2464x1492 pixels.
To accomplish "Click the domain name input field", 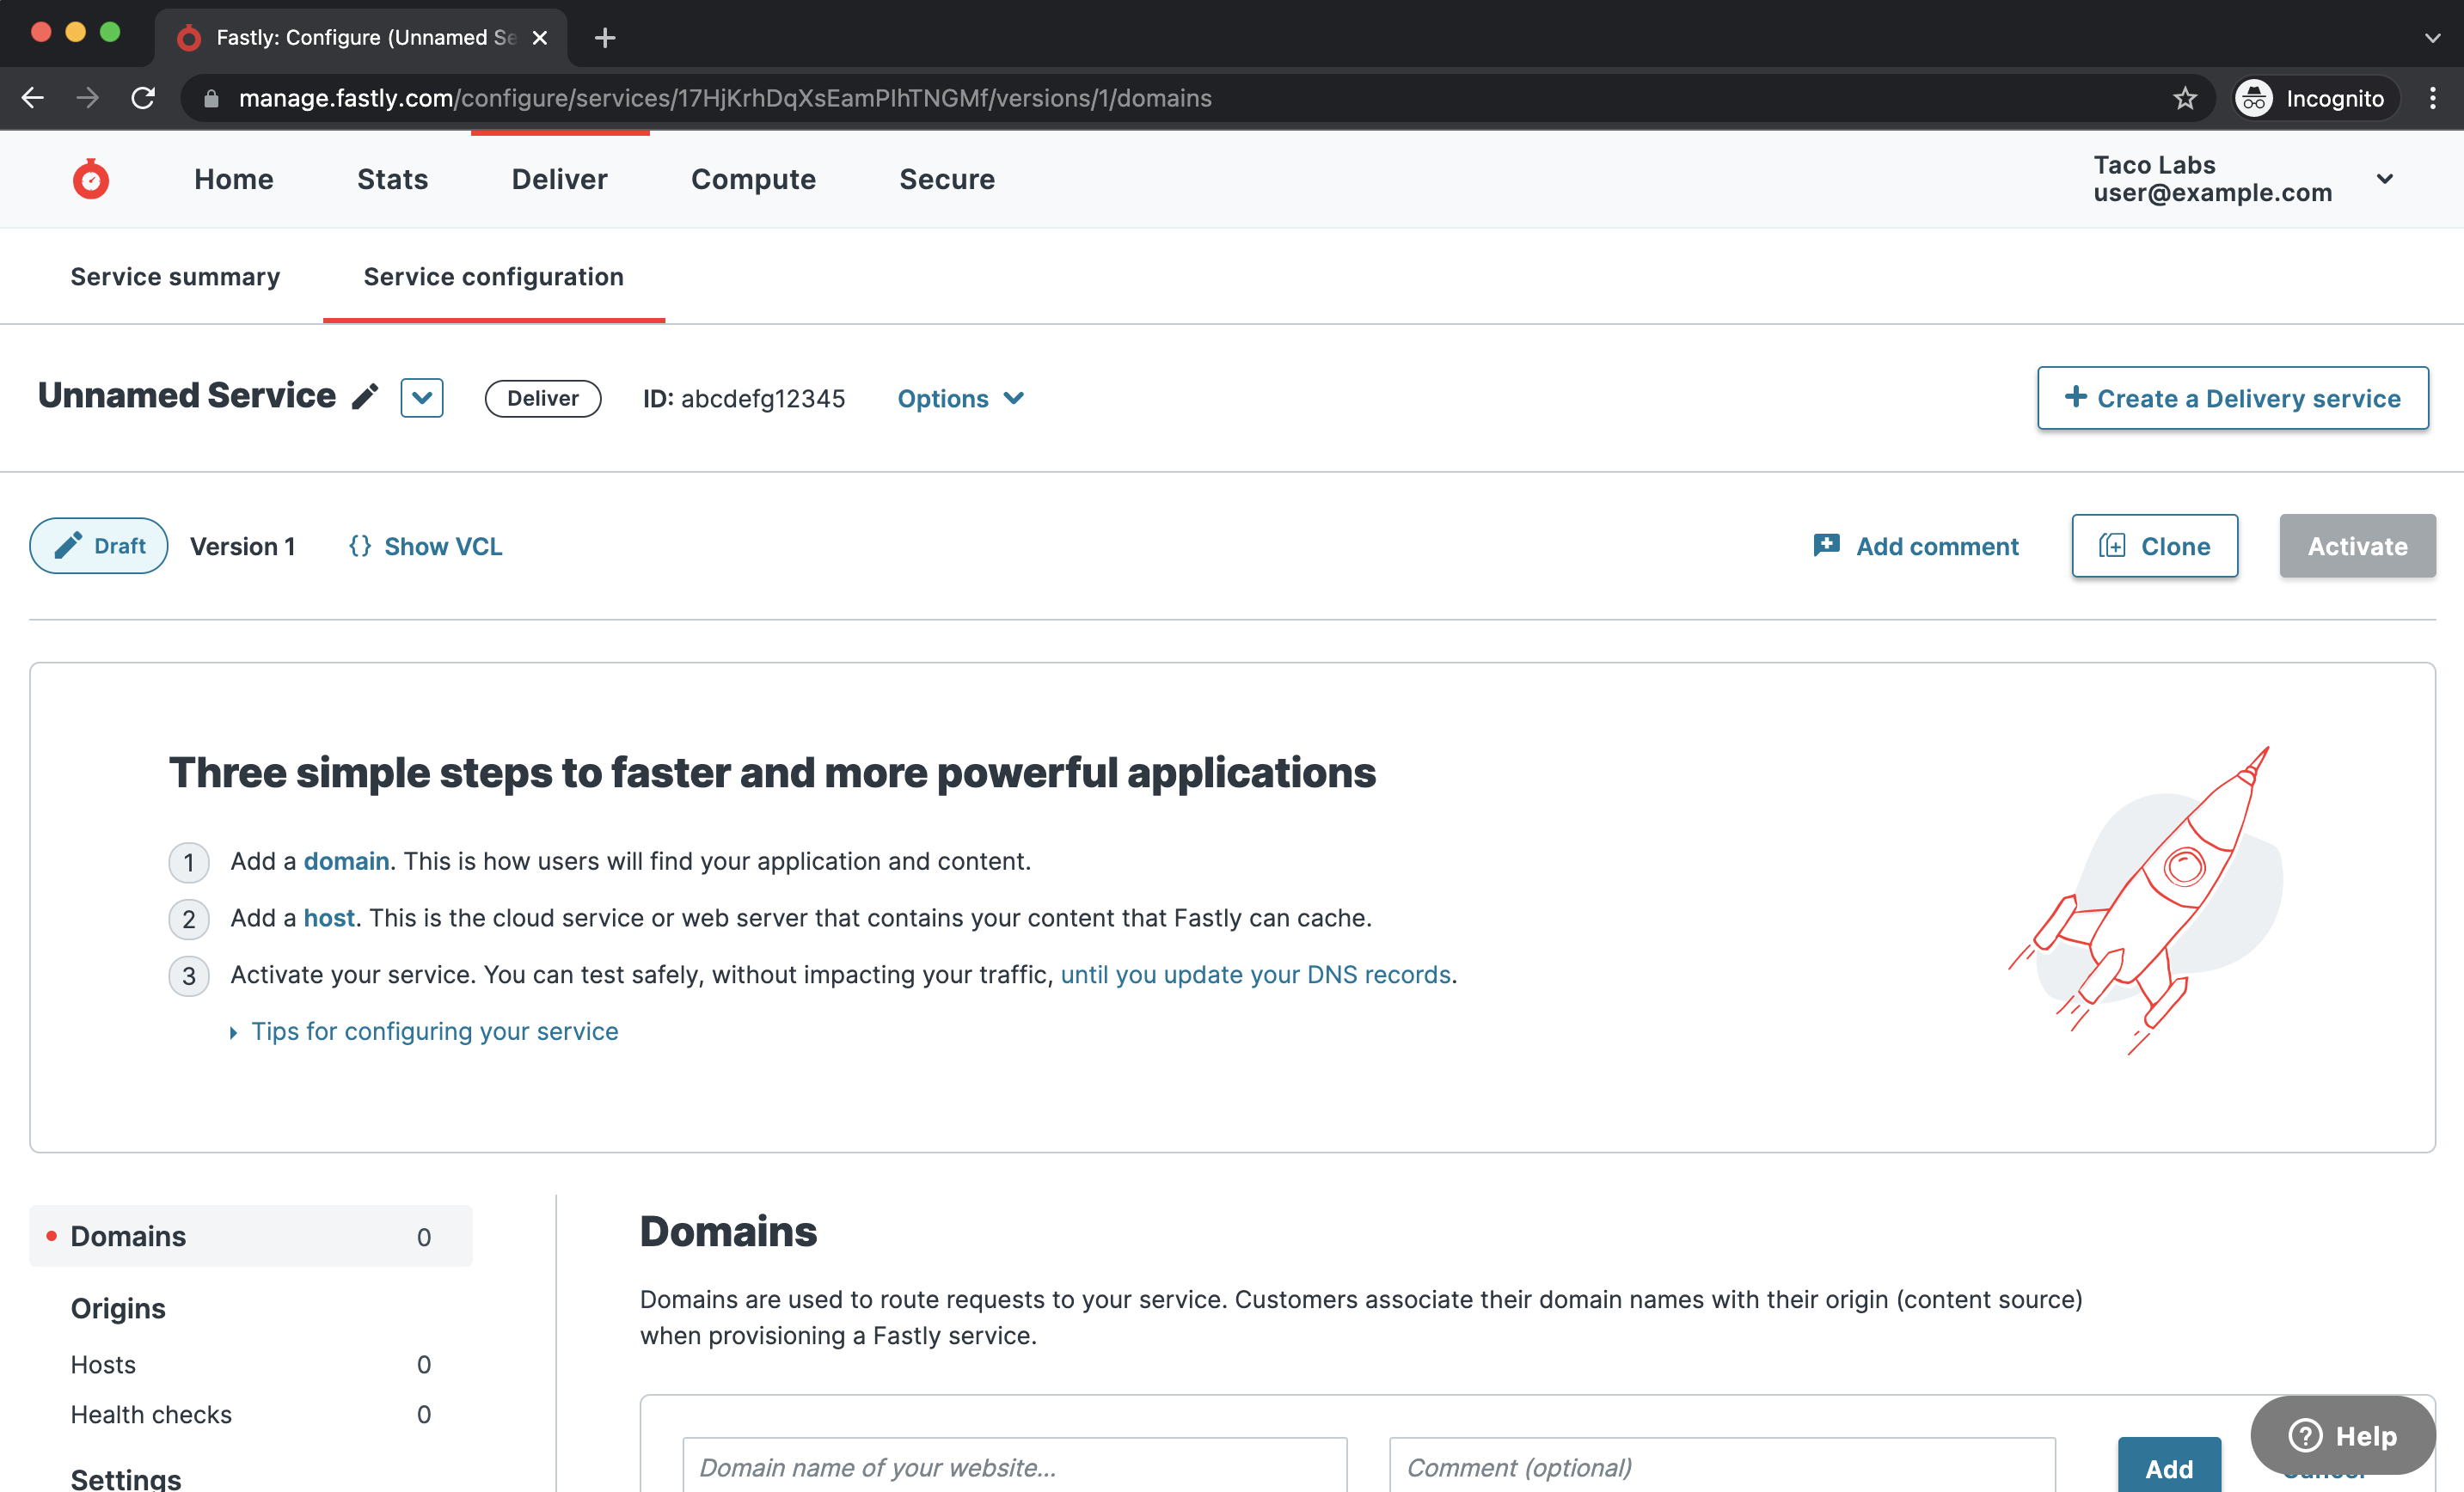I will click(1014, 1467).
